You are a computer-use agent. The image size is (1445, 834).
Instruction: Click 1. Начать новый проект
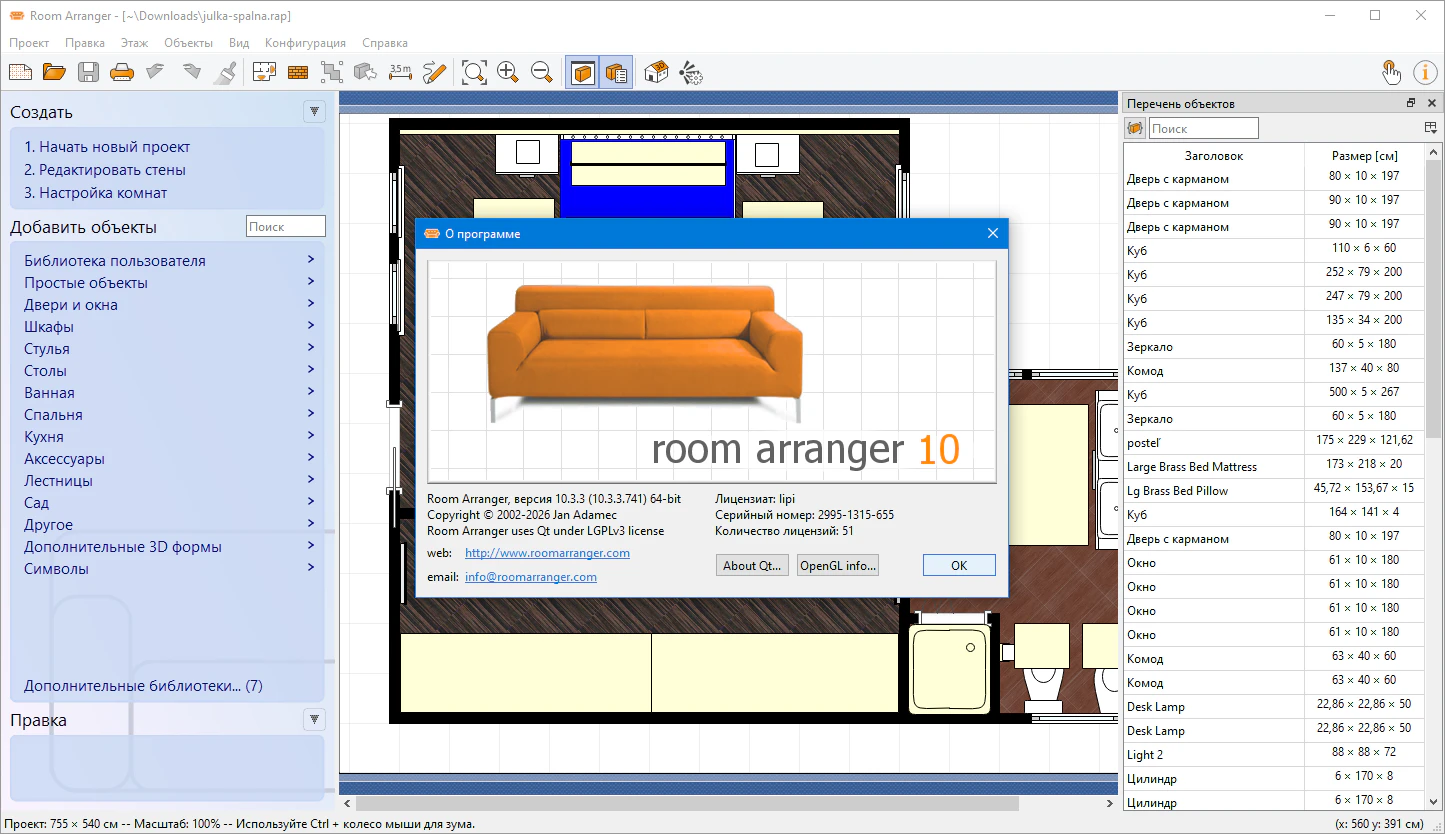pos(107,147)
